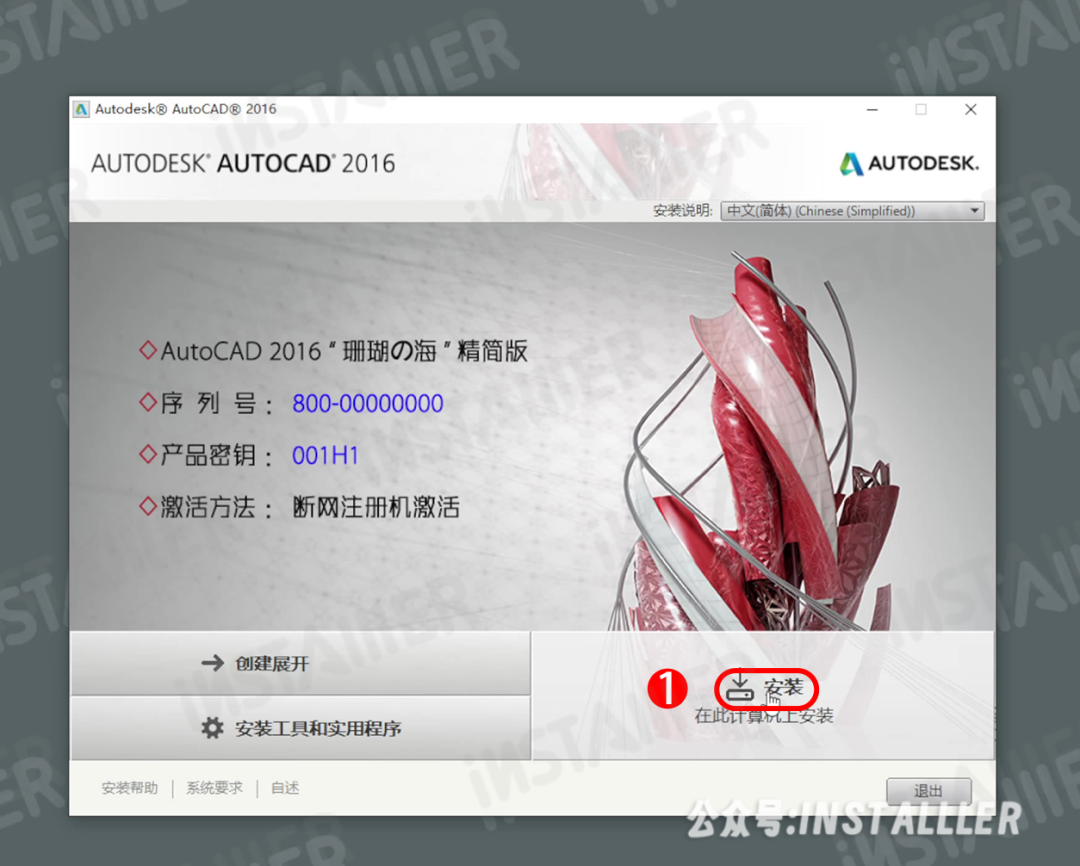Open the 自述 link
Viewport: 1080px width, 866px height.
pos(285,787)
